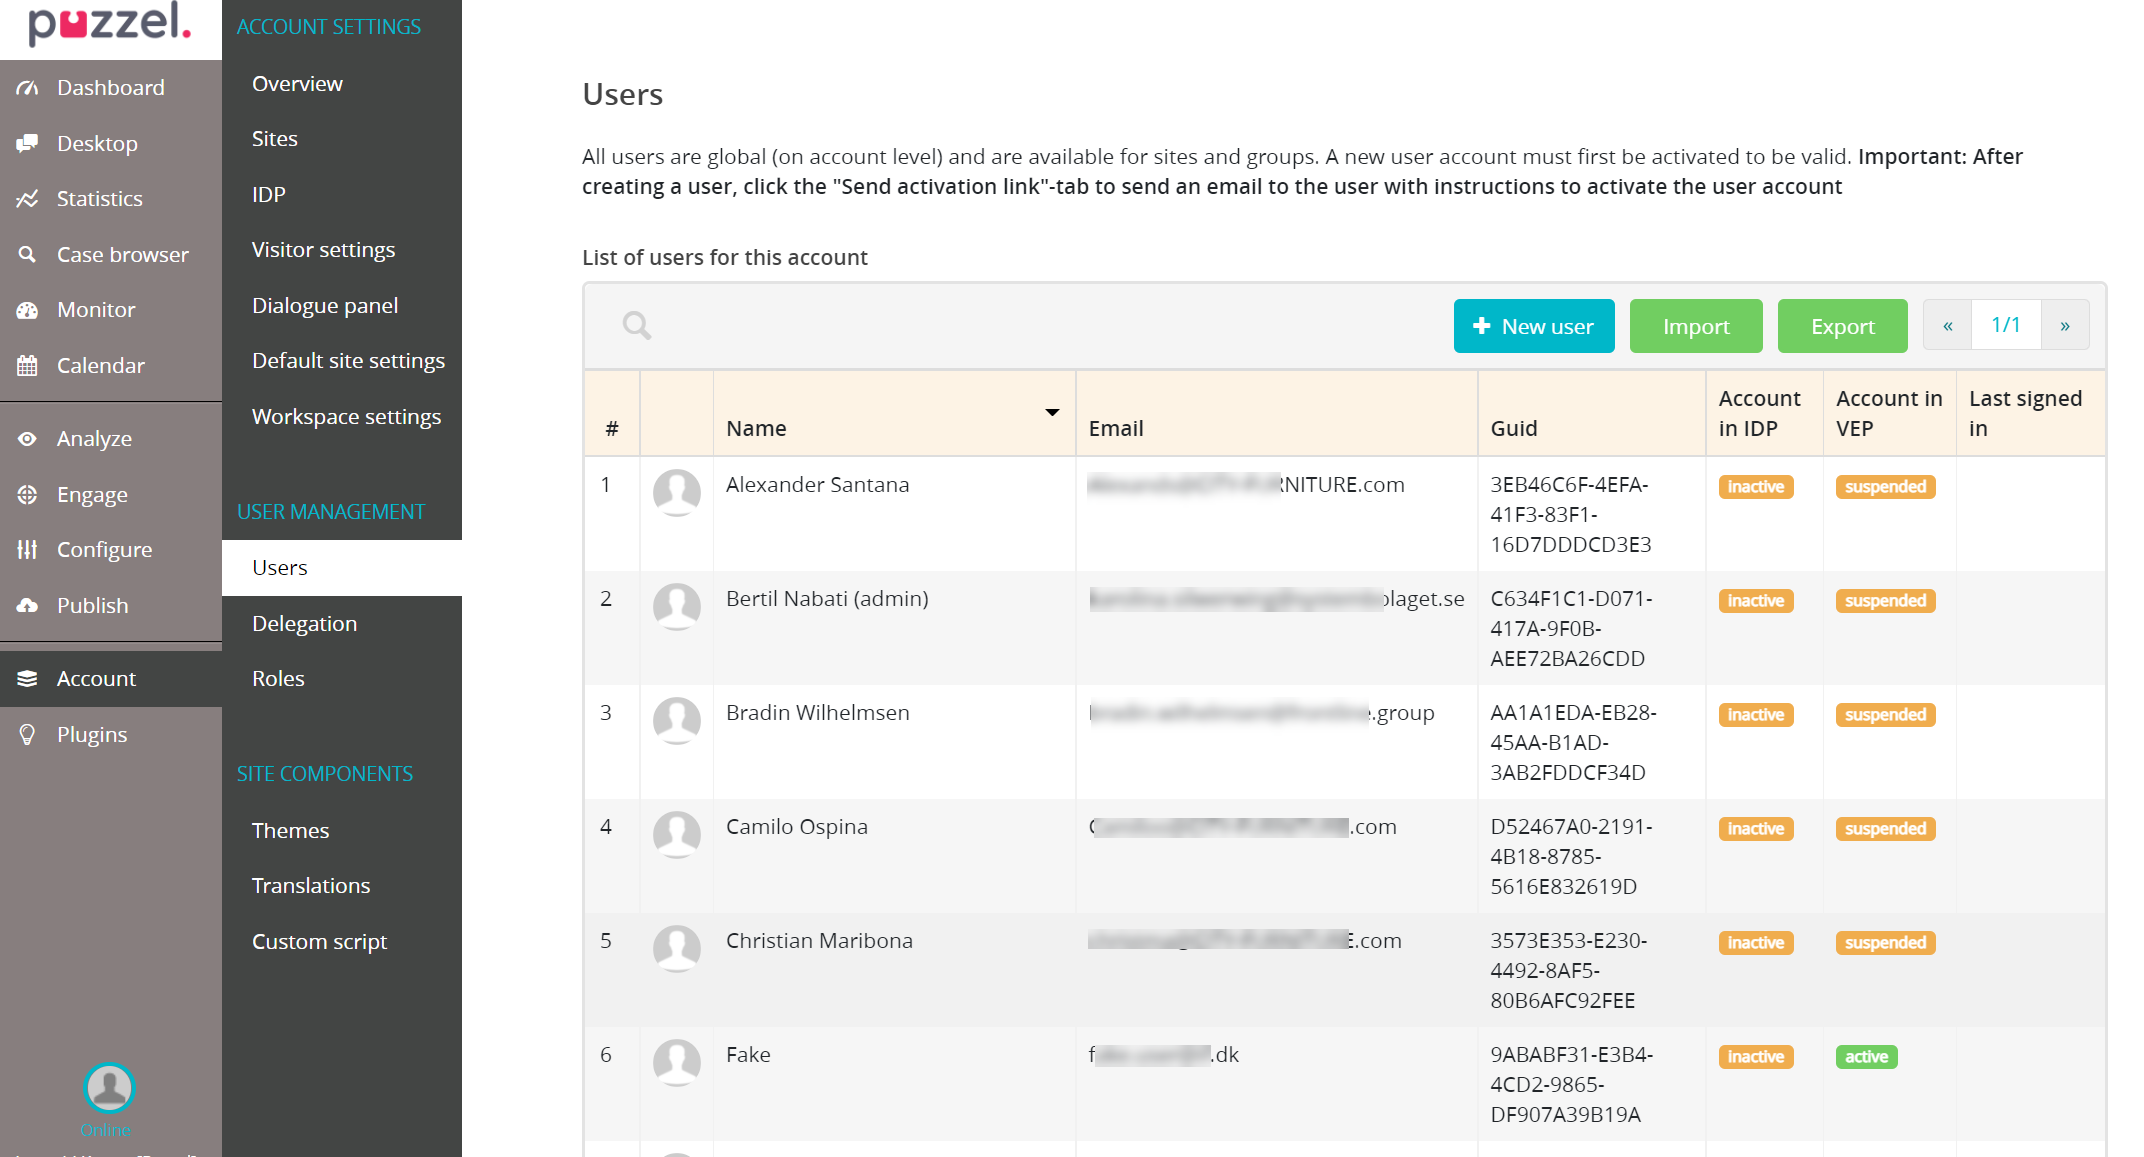Open Workspace settings in account menu
Image resolution: width=2144 pixels, height=1157 pixels.
346,417
